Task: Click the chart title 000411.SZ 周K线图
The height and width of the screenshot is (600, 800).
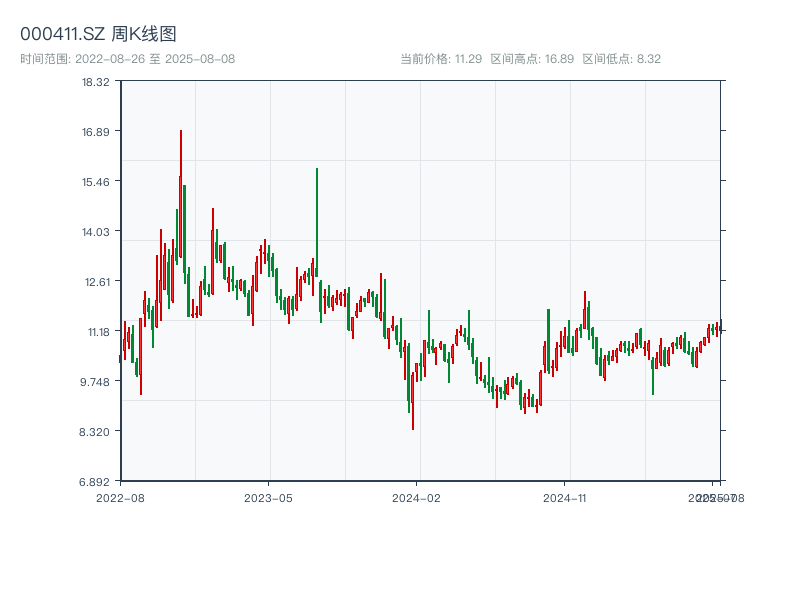Action: [98, 34]
